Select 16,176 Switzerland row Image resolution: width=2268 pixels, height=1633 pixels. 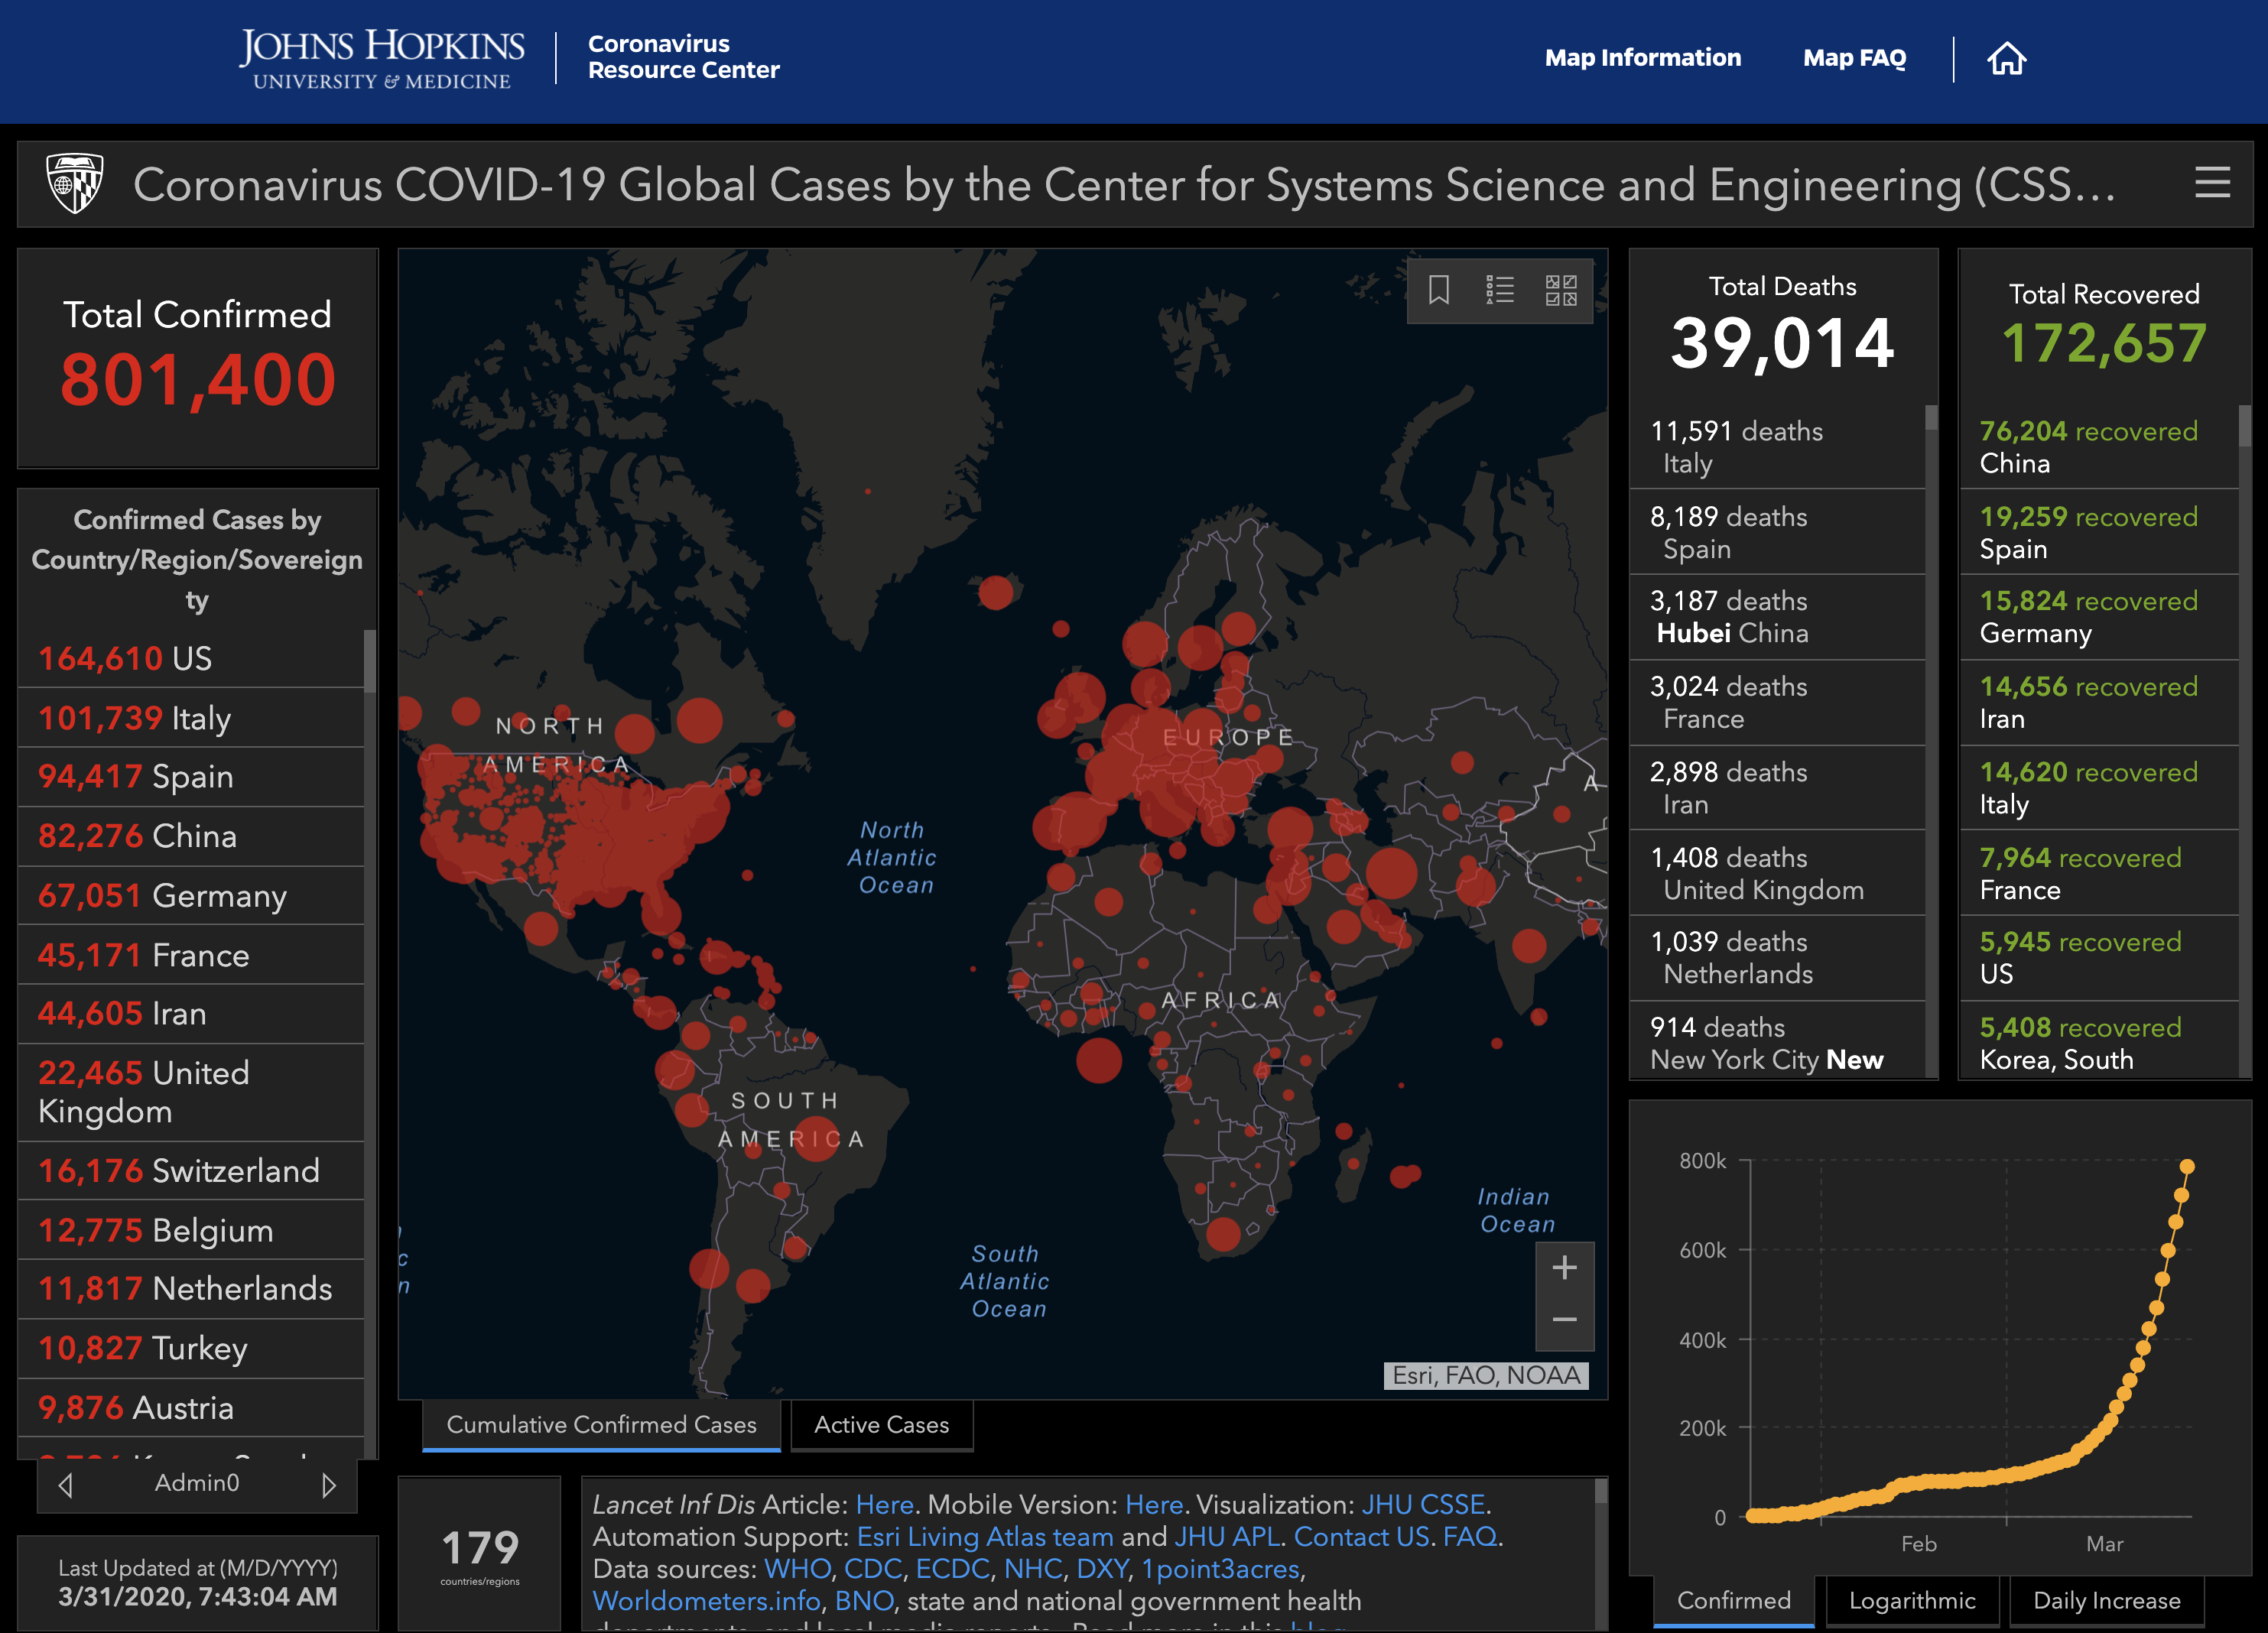[x=190, y=1171]
